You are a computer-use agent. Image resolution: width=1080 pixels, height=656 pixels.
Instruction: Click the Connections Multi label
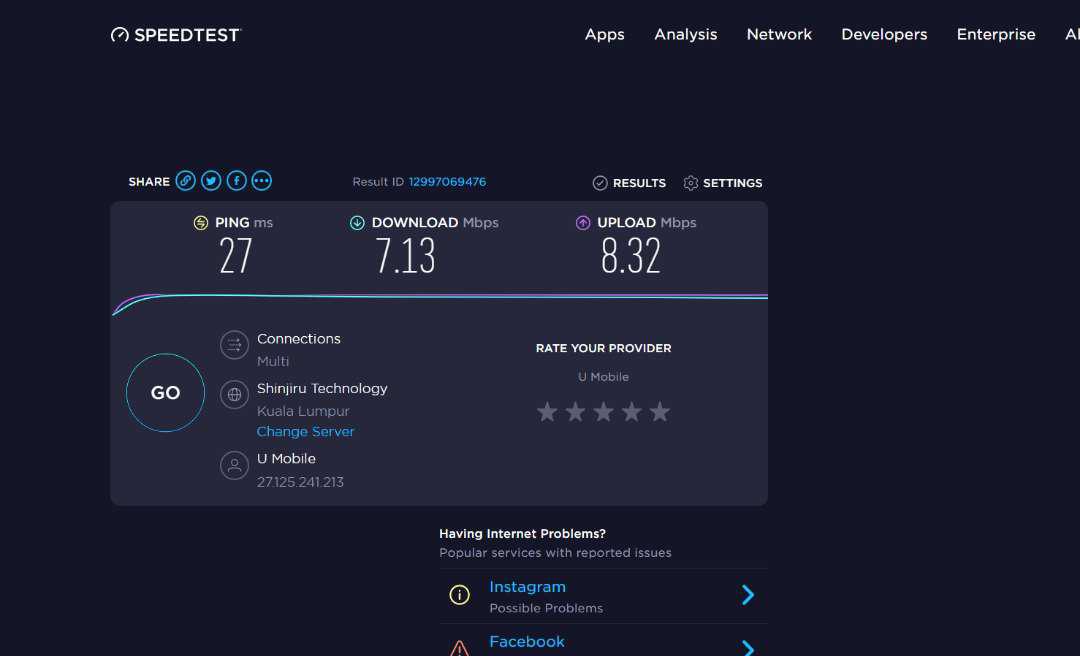click(x=273, y=361)
